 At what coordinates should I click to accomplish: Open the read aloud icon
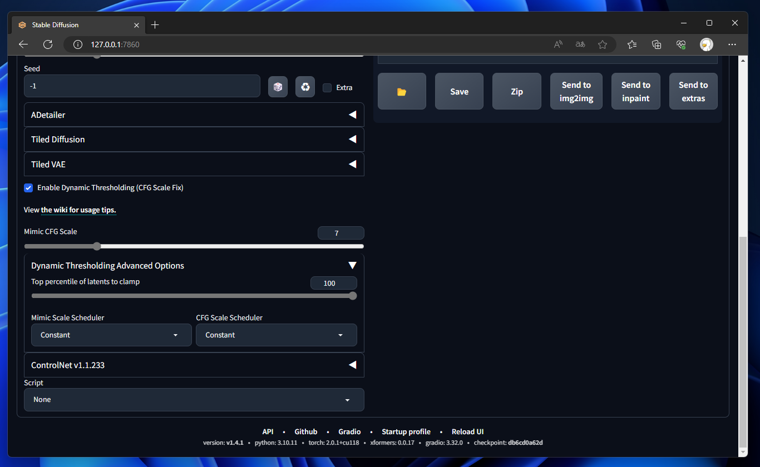point(558,44)
